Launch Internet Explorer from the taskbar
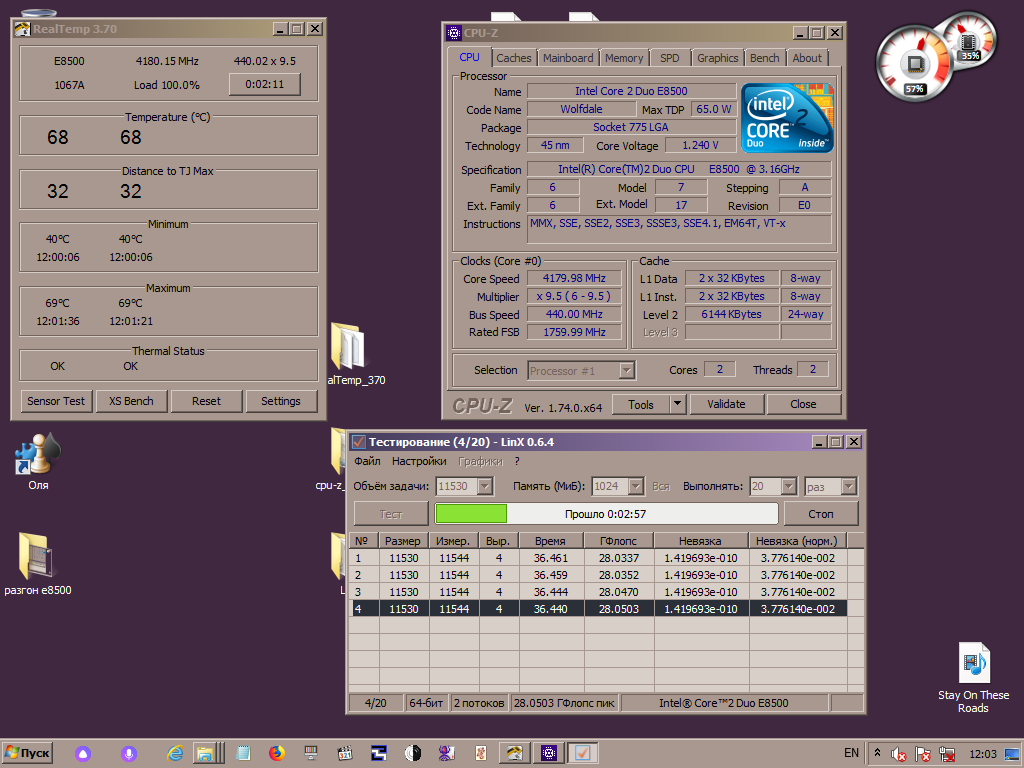The height and width of the screenshot is (768, 1024). pyautogui.click(x=174, y=753)
